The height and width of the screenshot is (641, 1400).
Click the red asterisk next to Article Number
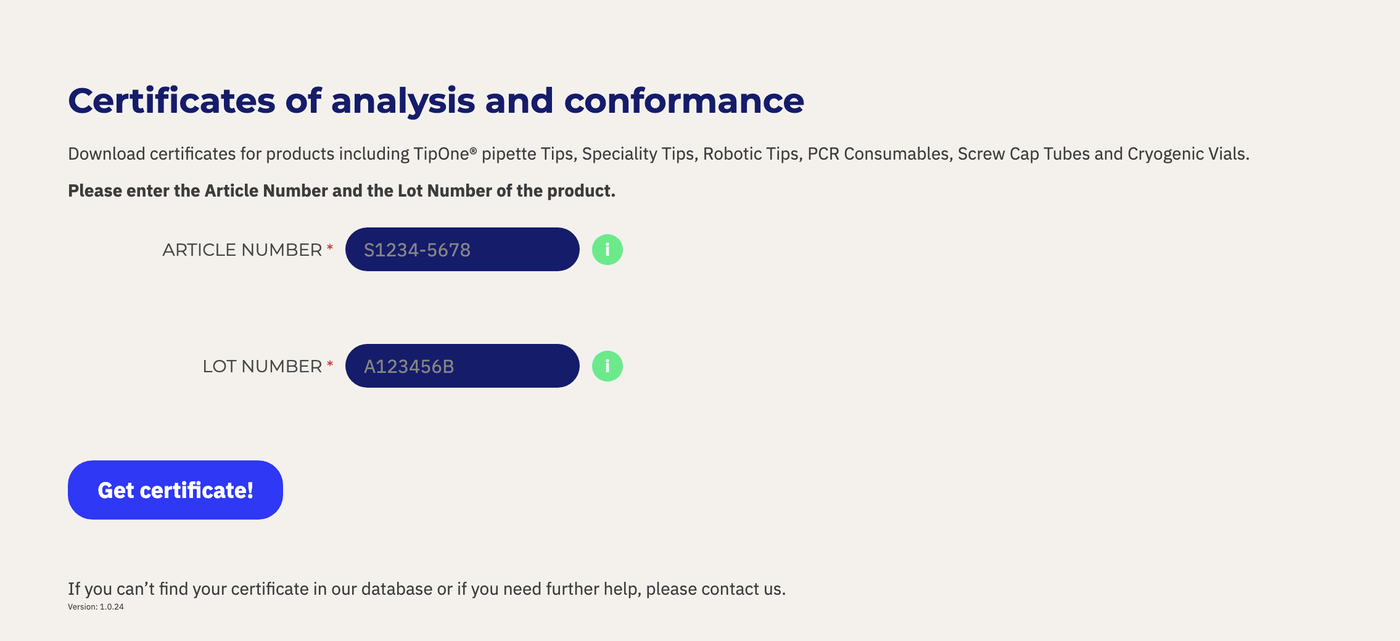click(x=330, y=248)
